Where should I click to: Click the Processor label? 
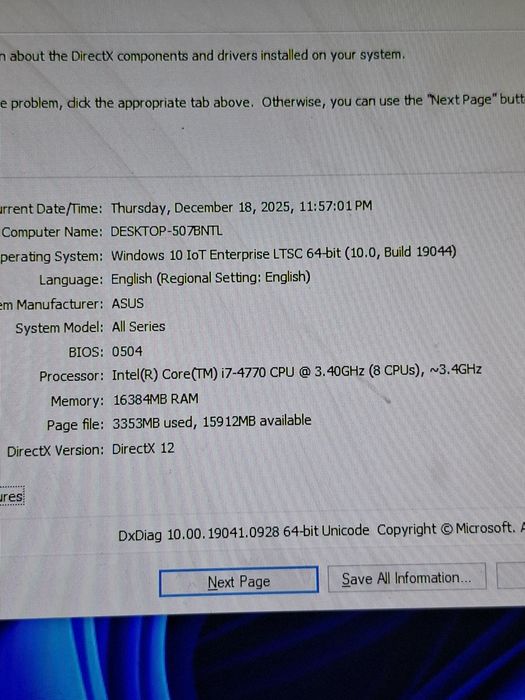[x=71, y=376]
